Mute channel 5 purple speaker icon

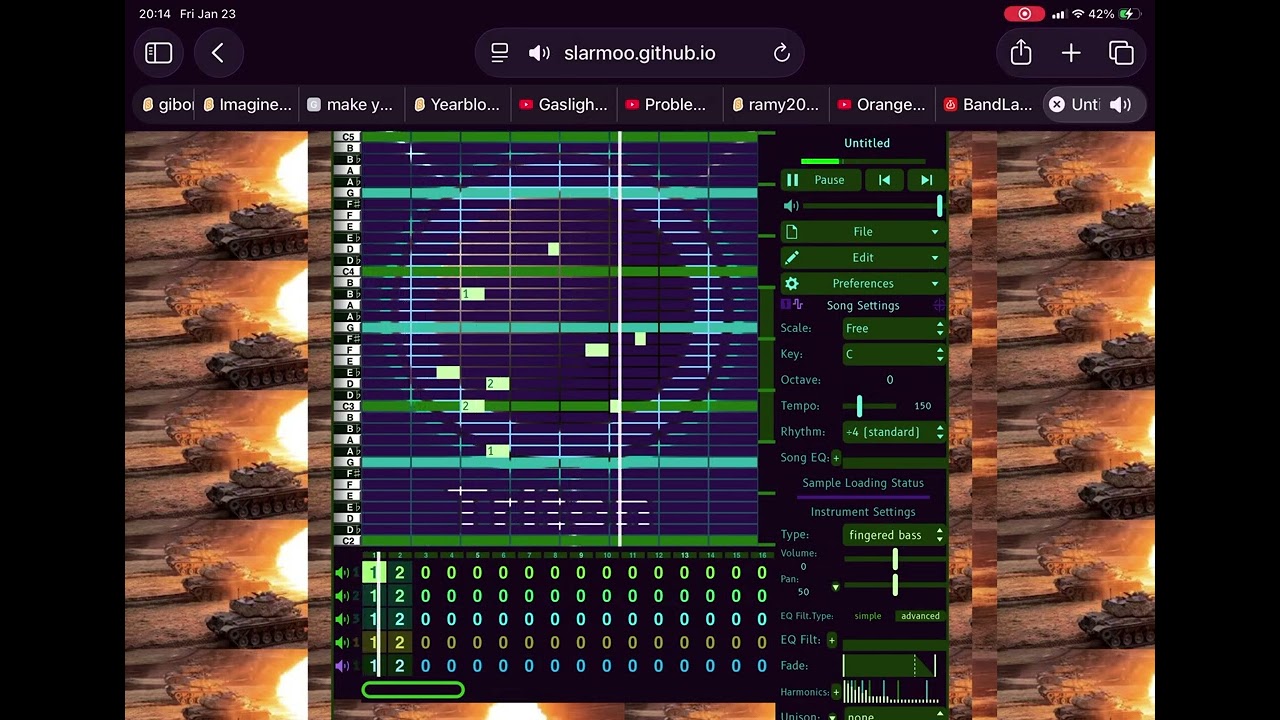tap(342, 666)
